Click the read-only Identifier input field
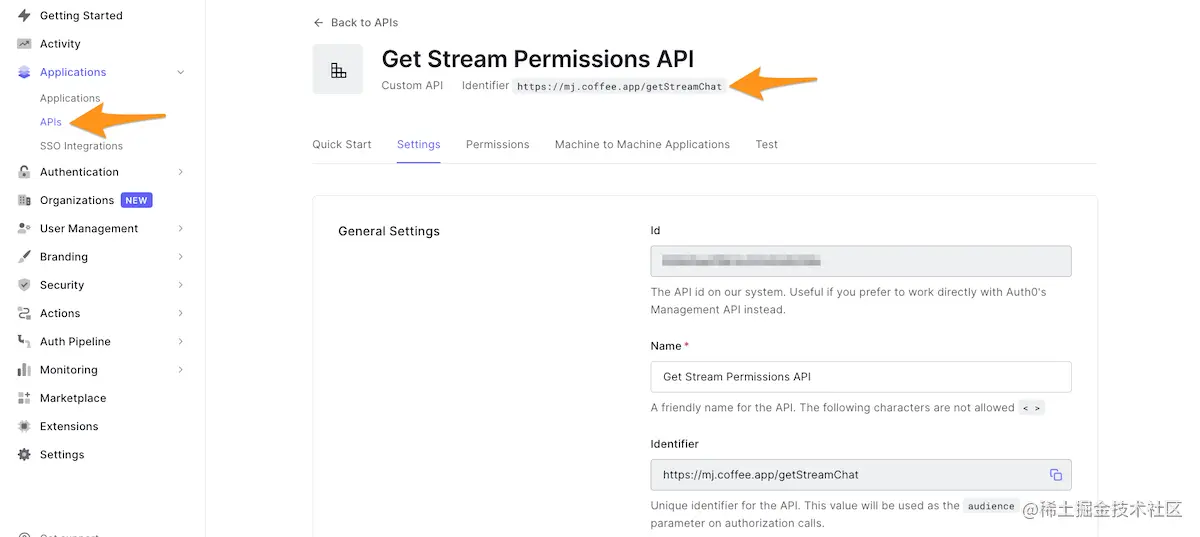The height and width of the screenshot is (537, 1200). [x=861, y=475]
